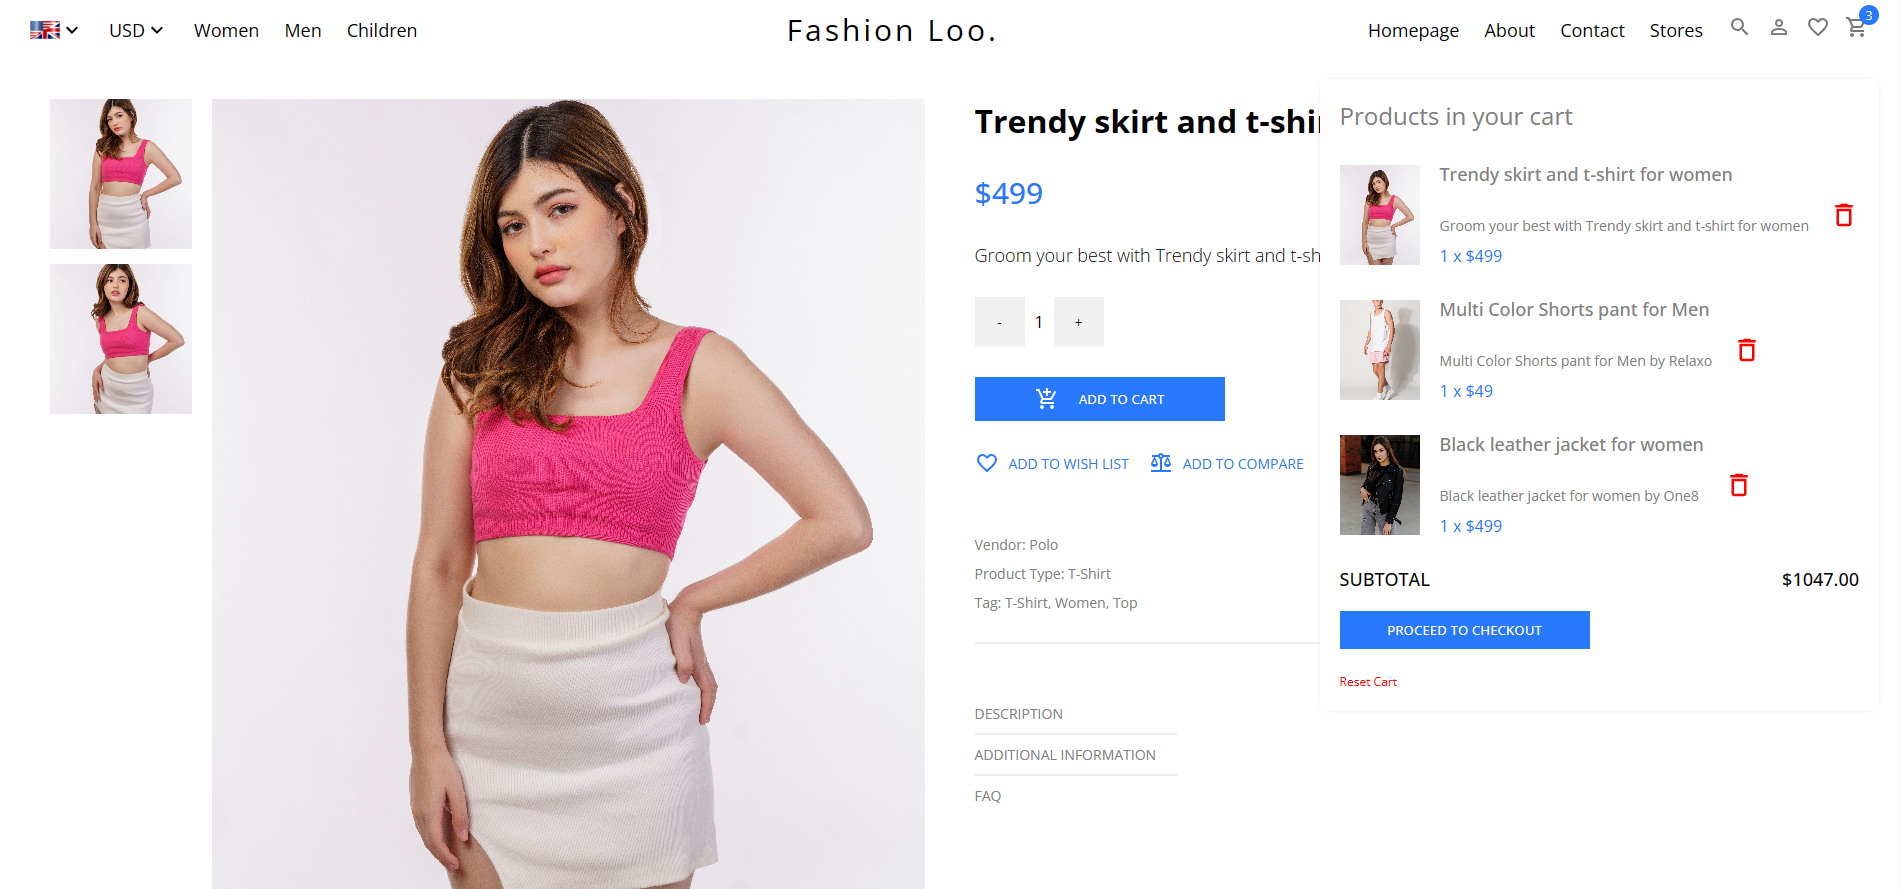Reset the cart
Image resolution: width=1900 pixels, height=889 pixels.
pyautogui.click(x=1368, y=681)
